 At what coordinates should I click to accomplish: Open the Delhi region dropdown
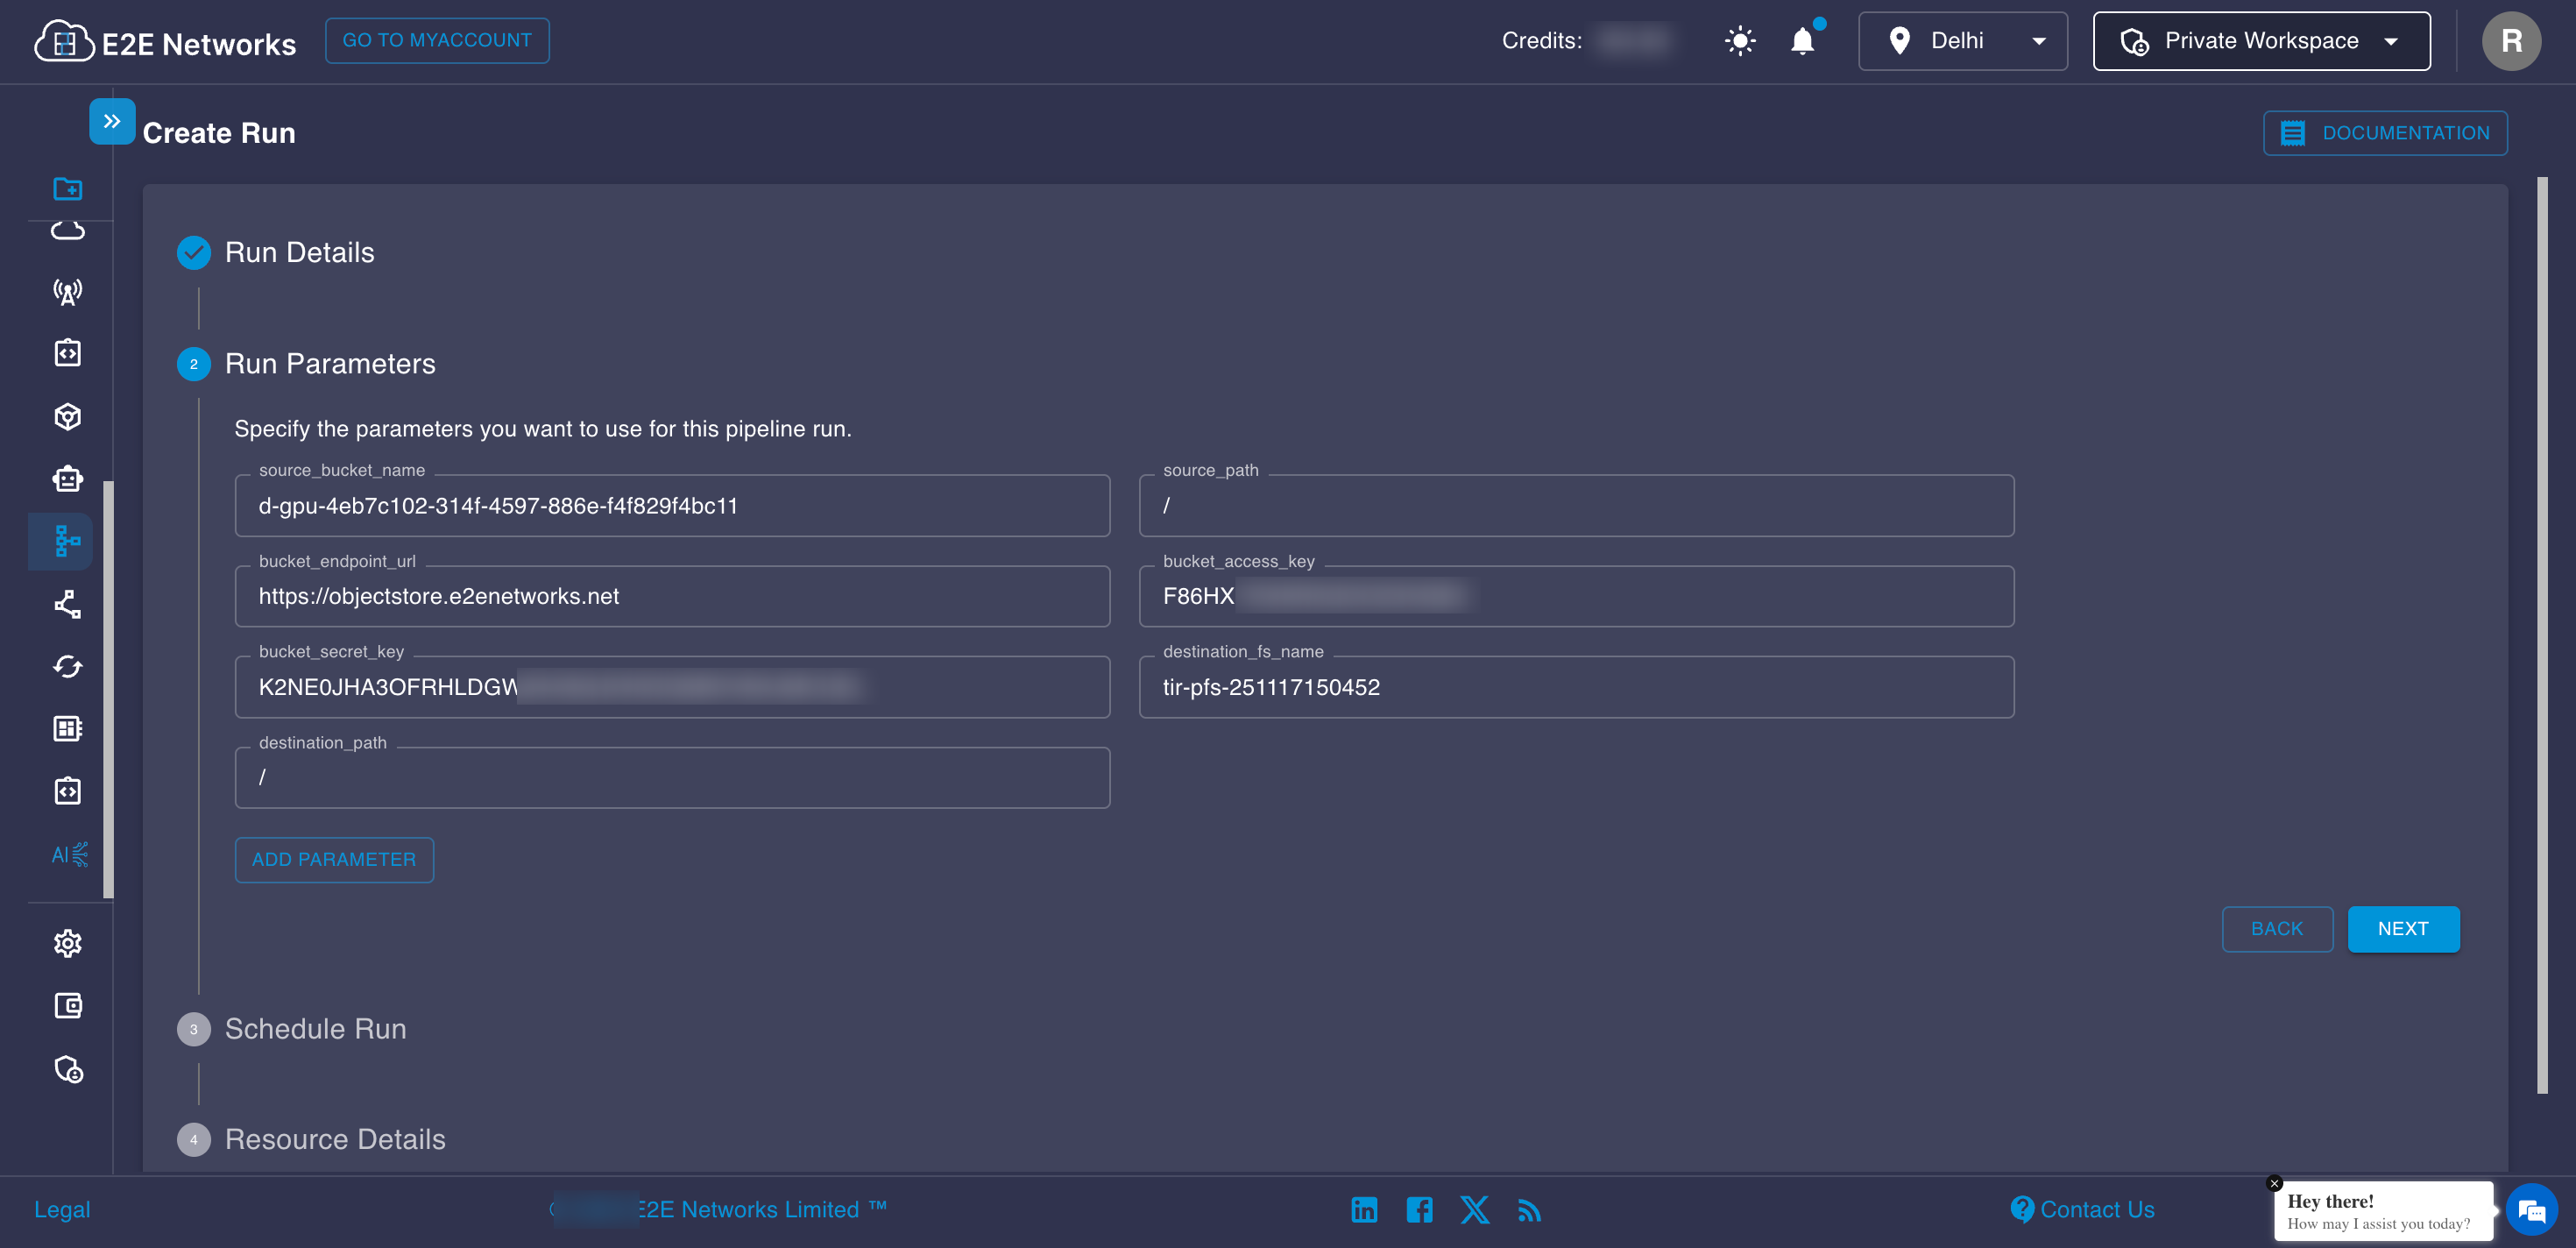[x=1961, y=40]
